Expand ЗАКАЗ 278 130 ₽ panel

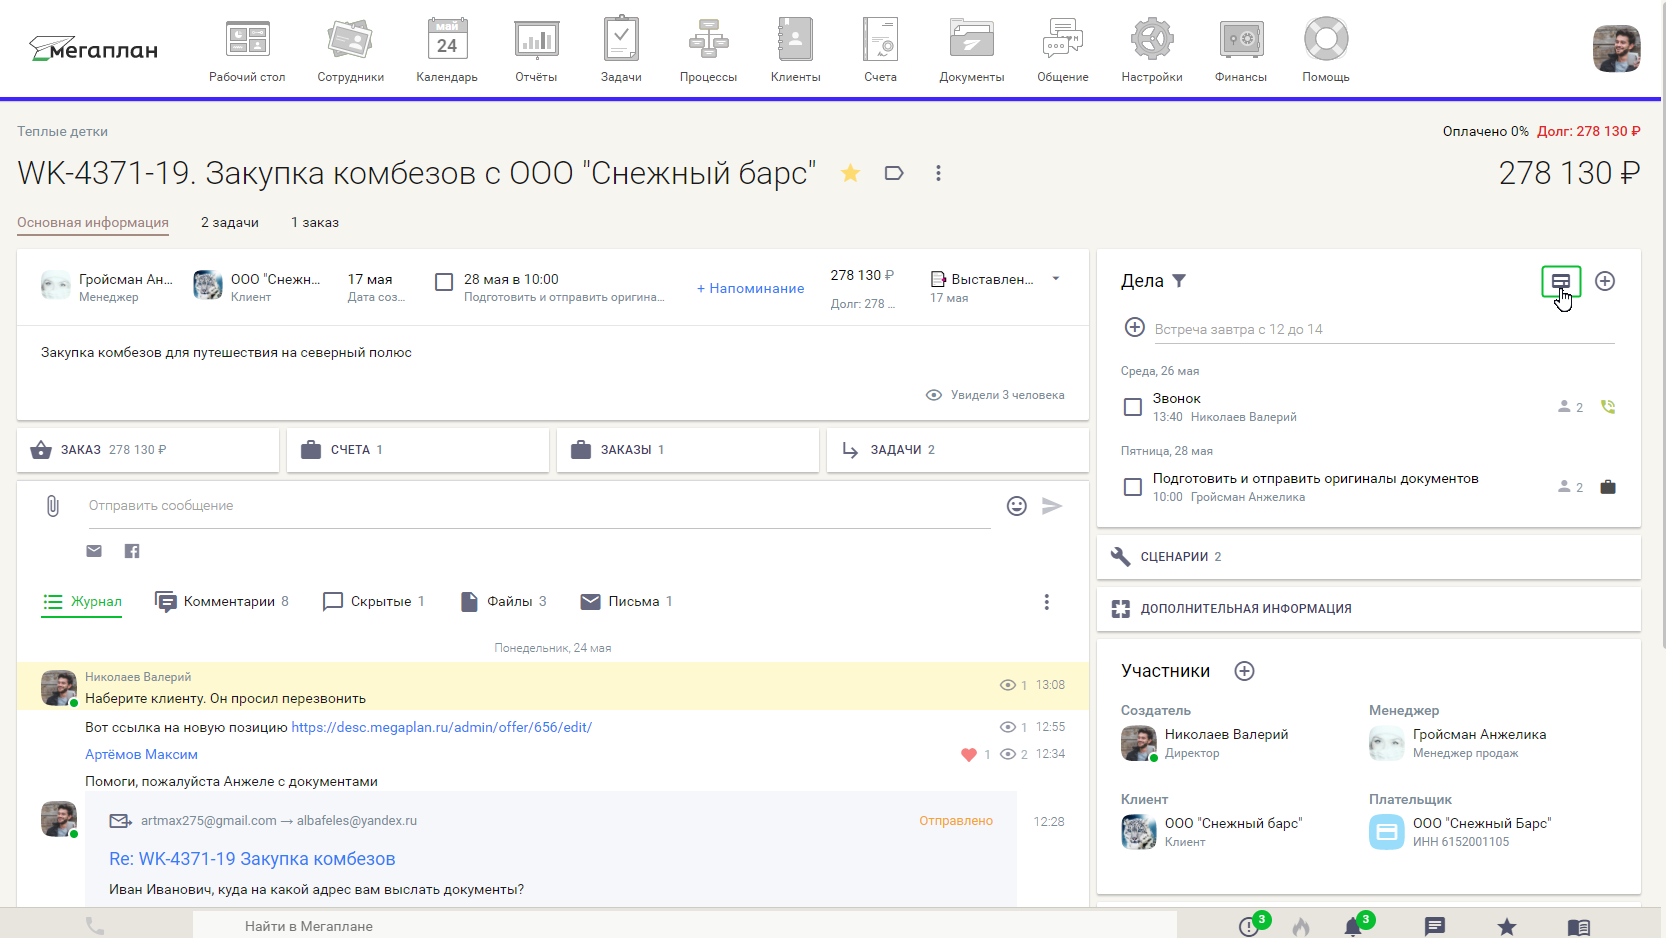pos(148,450)
